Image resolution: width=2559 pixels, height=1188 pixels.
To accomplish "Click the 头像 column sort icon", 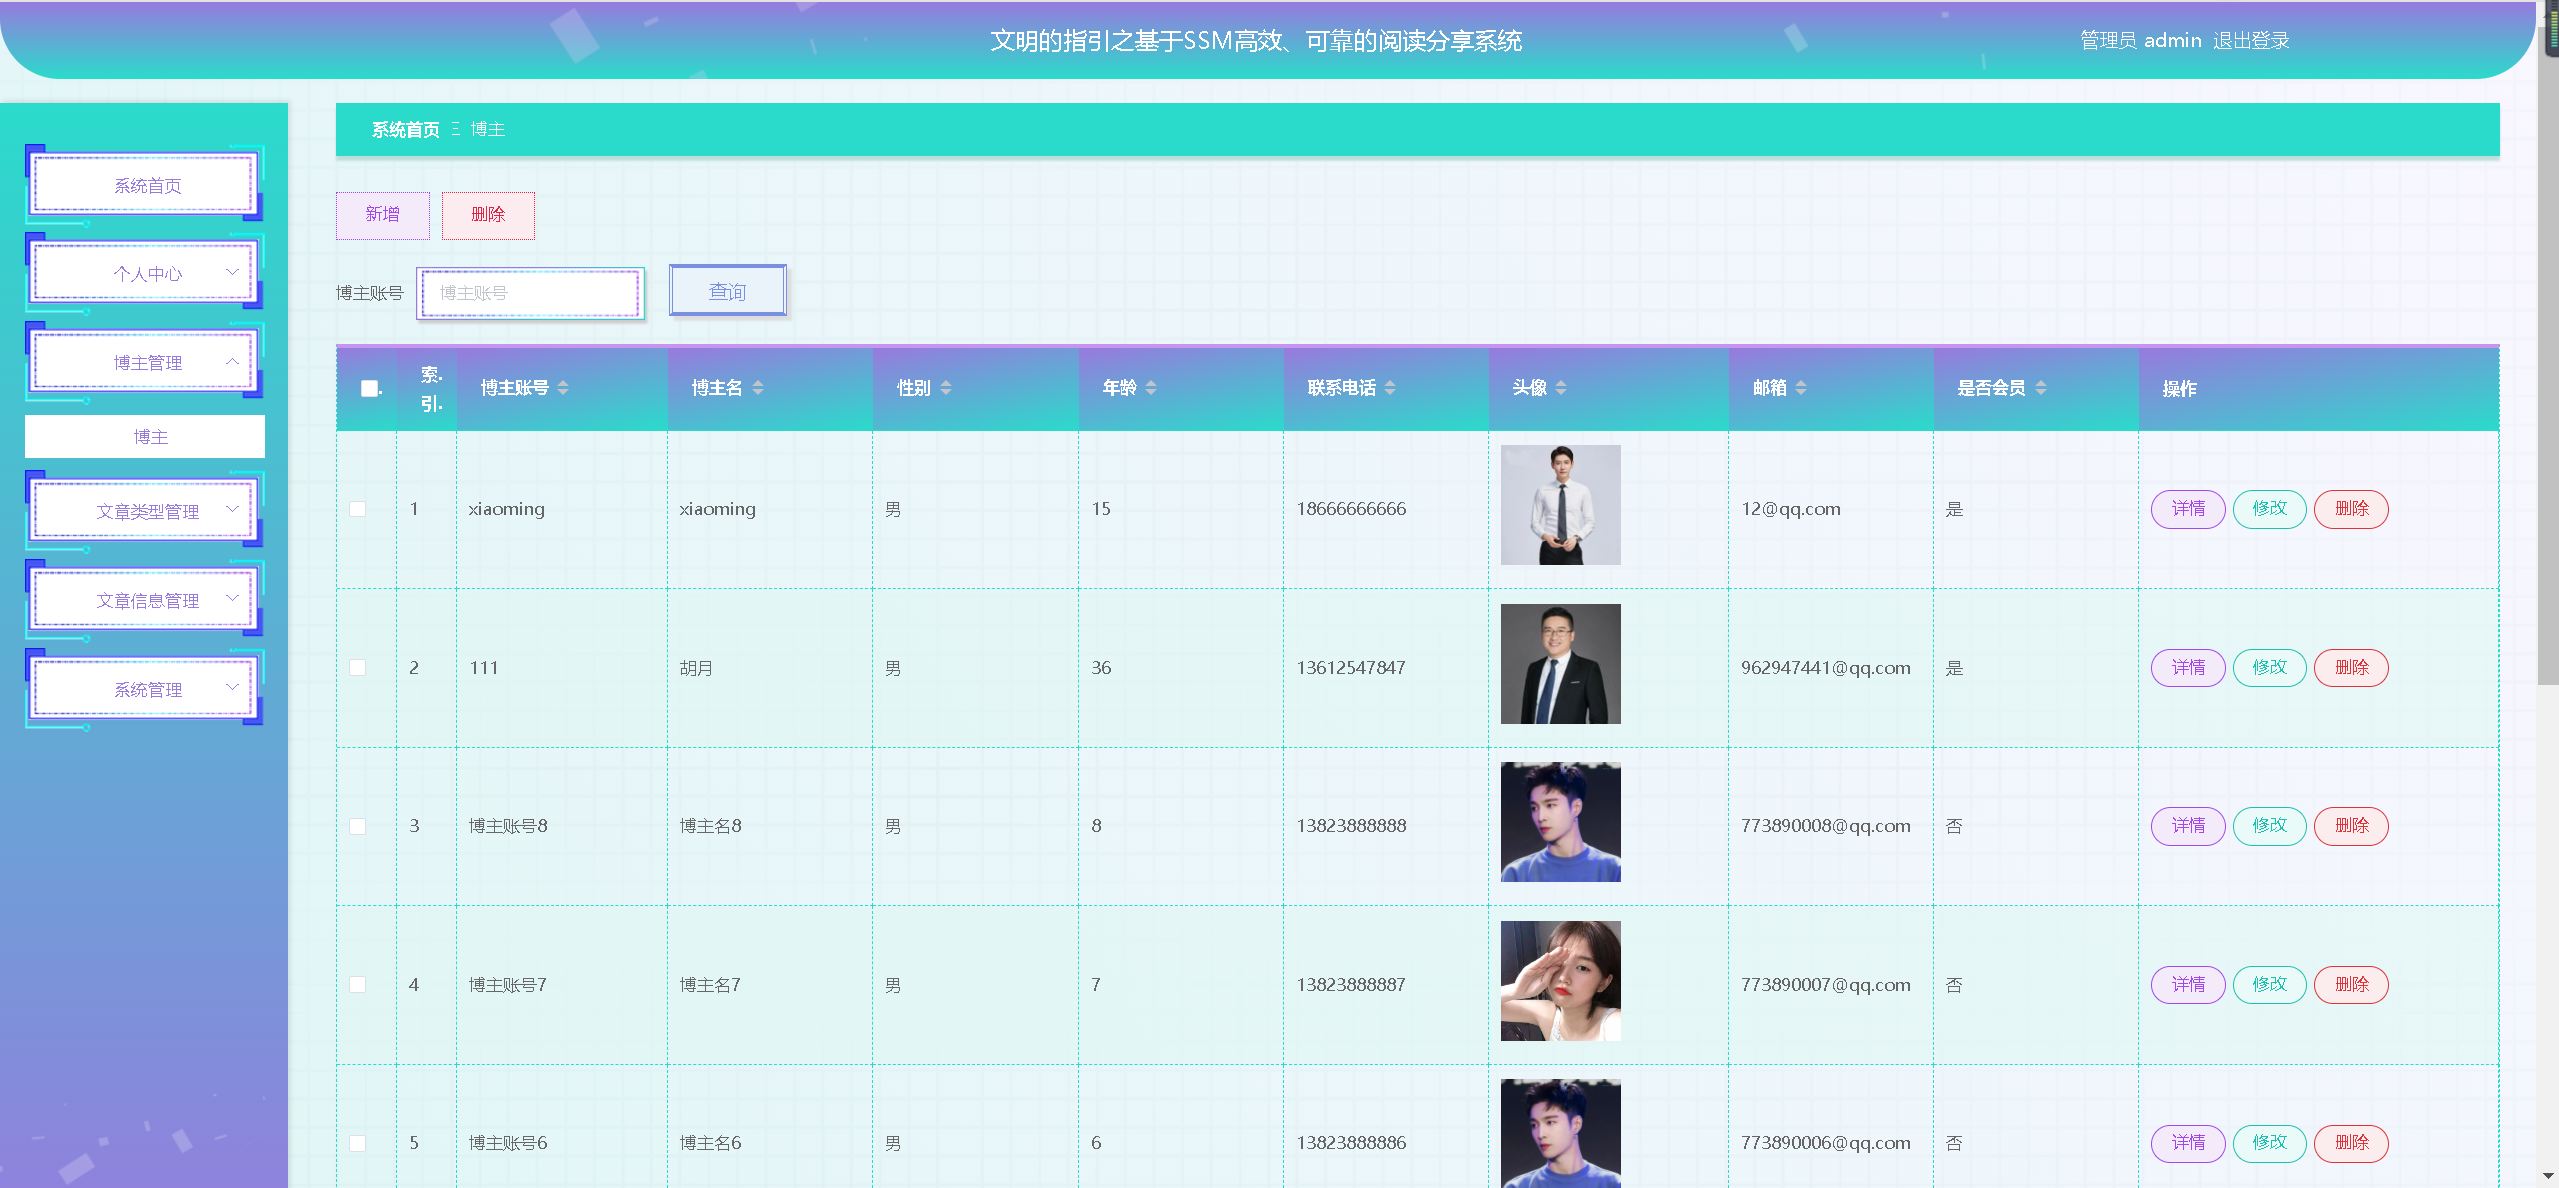I will tap(1561, 388).
